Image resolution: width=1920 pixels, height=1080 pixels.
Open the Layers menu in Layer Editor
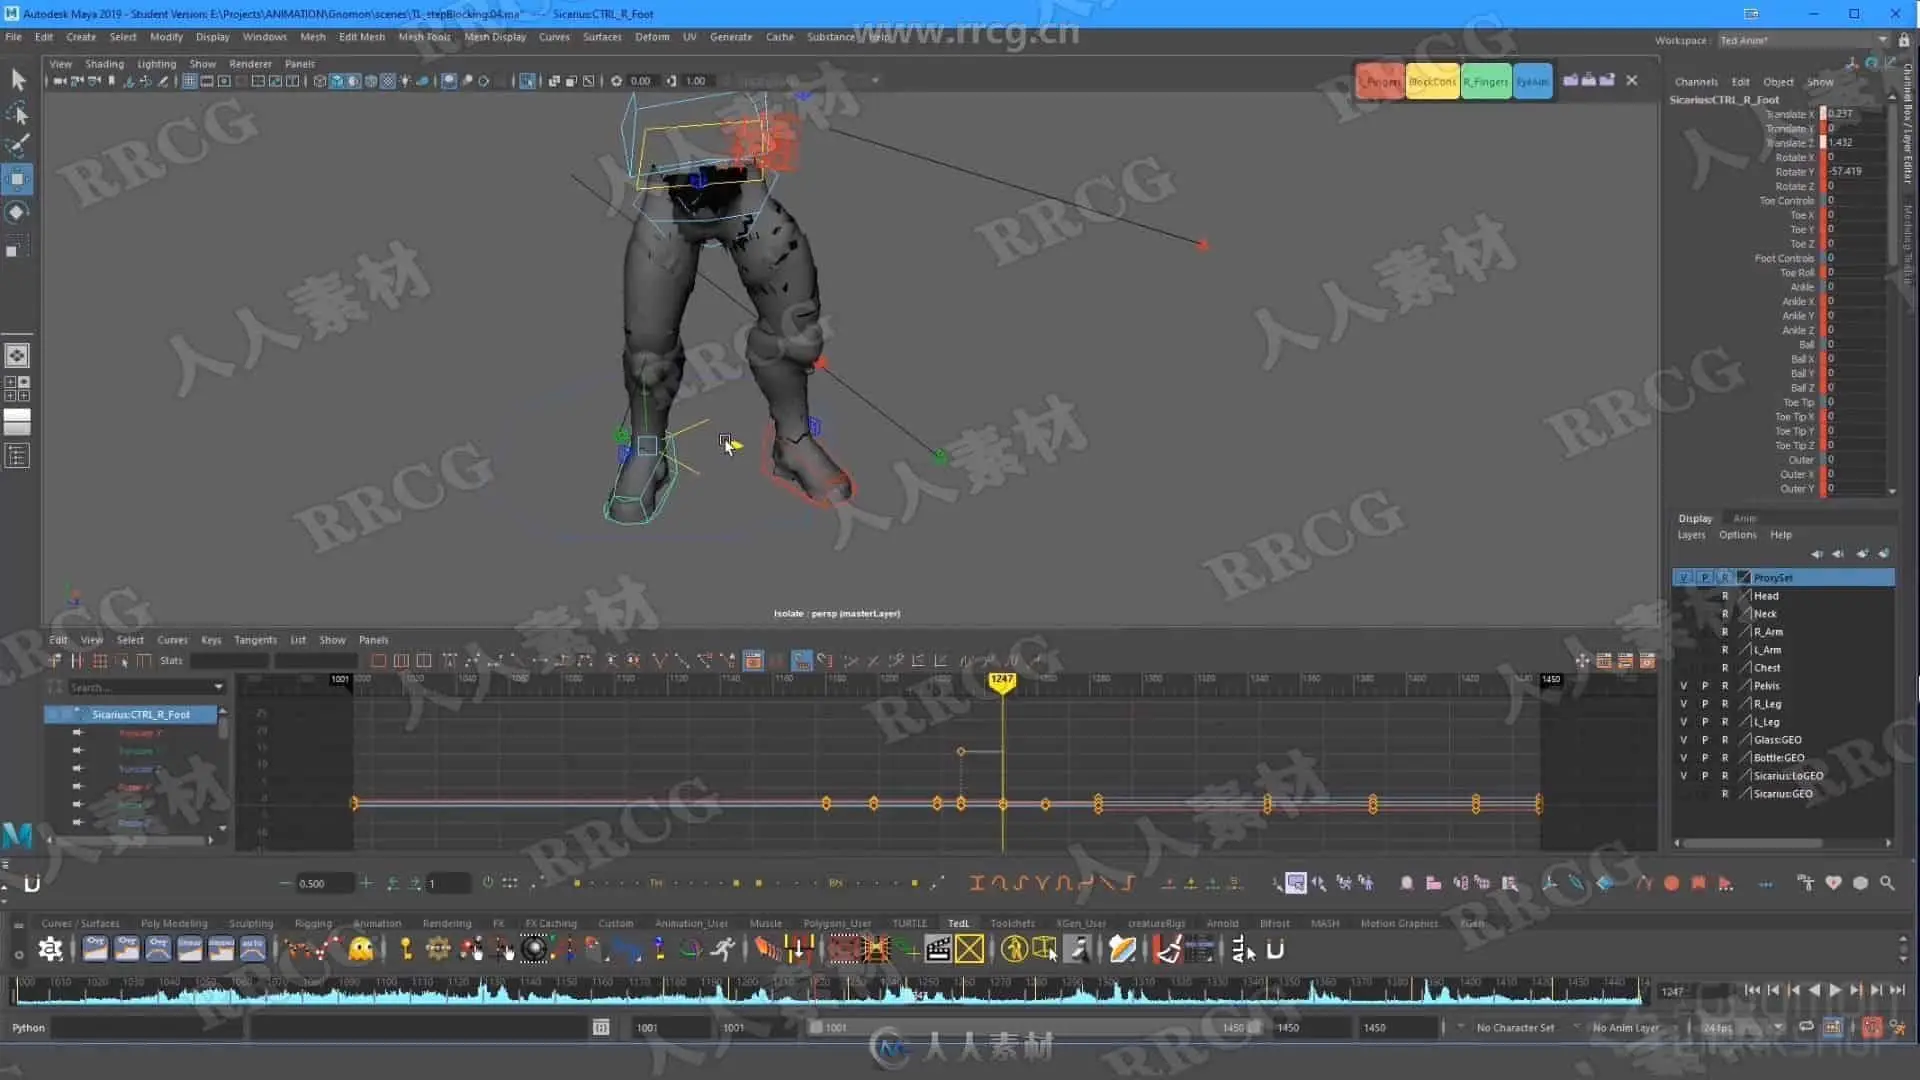coord(1691,535)
